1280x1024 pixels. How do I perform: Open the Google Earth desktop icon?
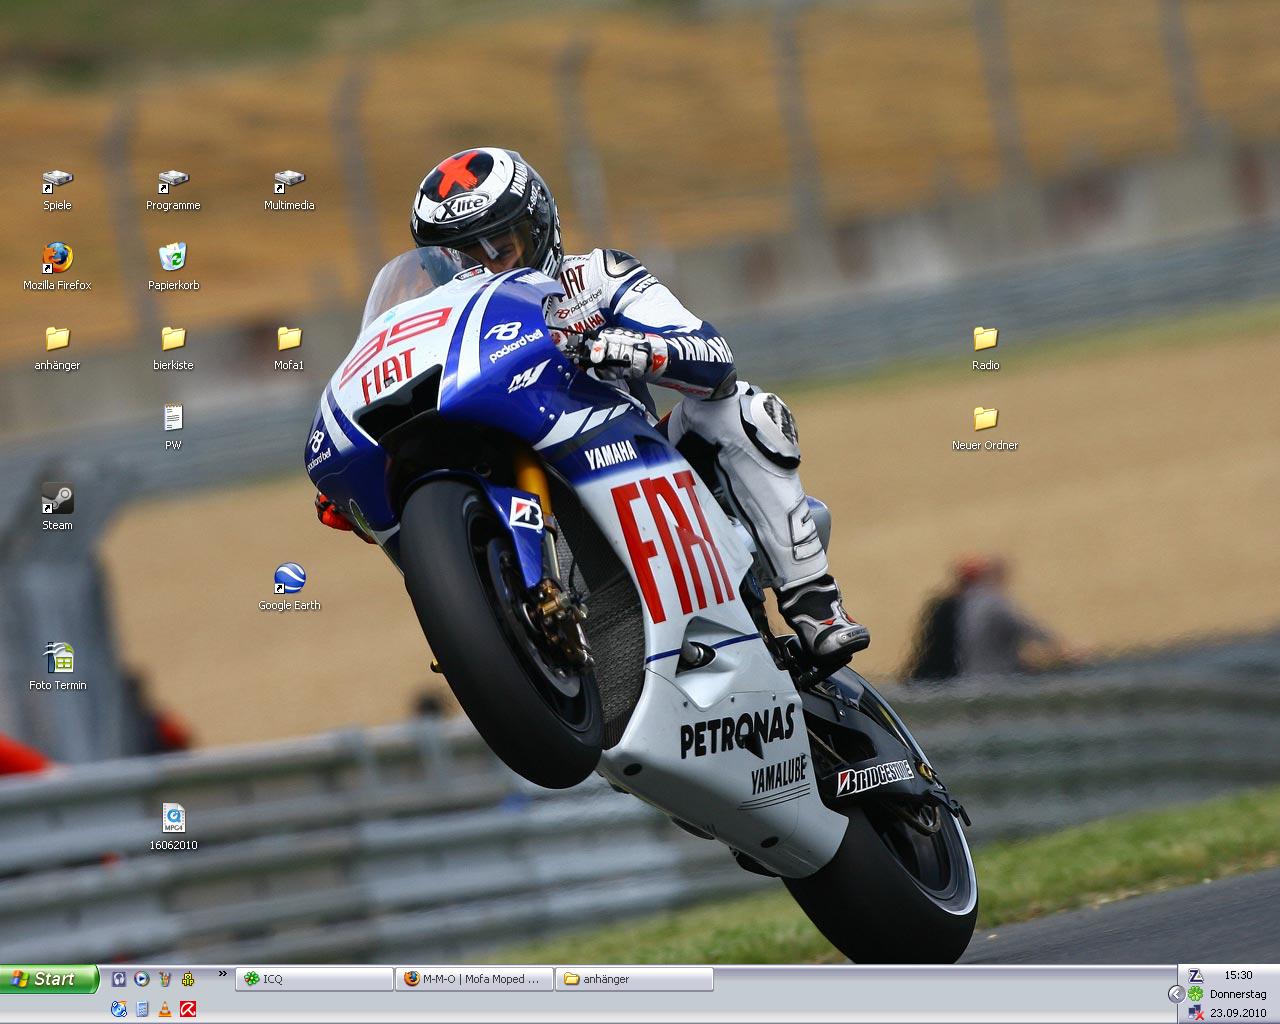click(x=289, y=579)
